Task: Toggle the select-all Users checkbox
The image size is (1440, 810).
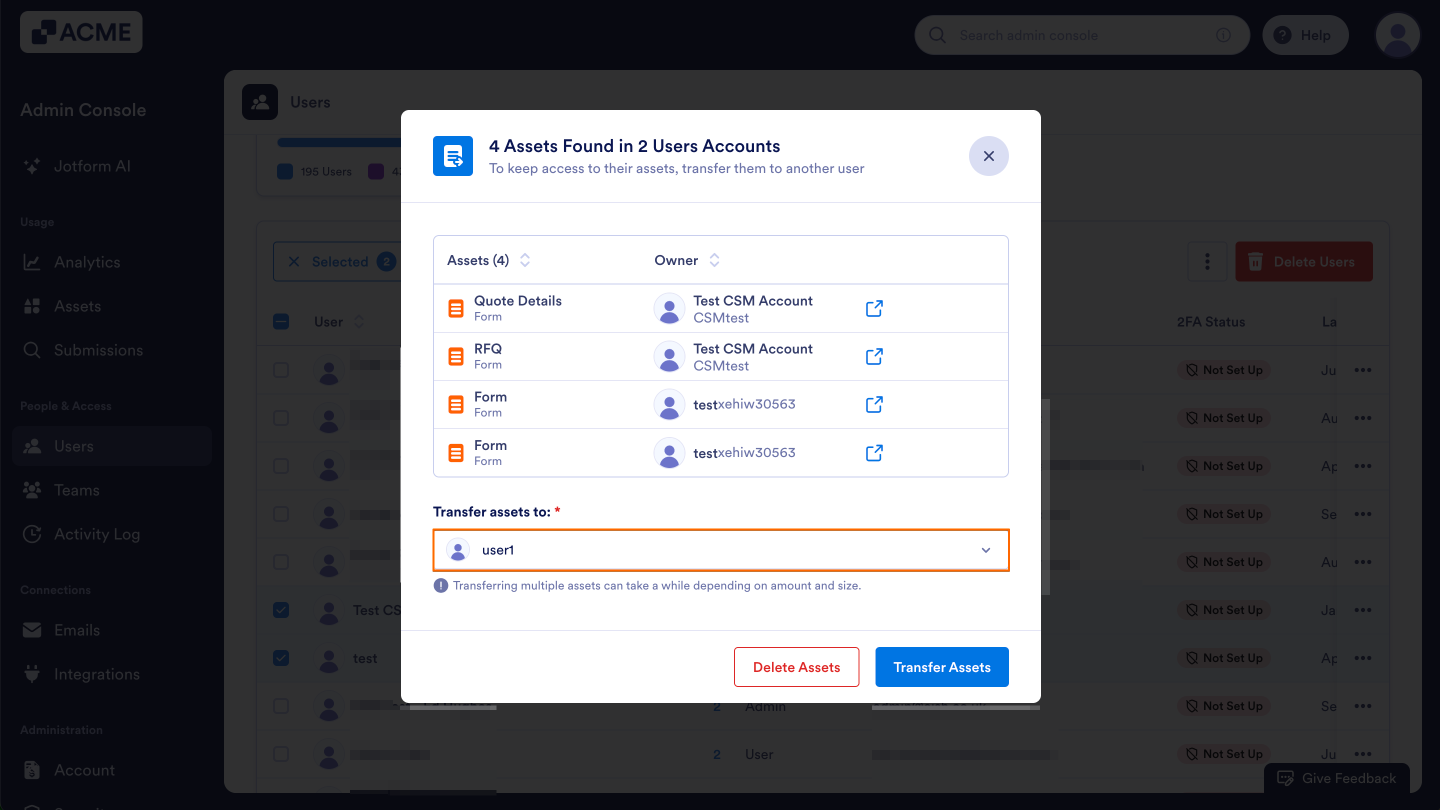Action: [281, 321]
